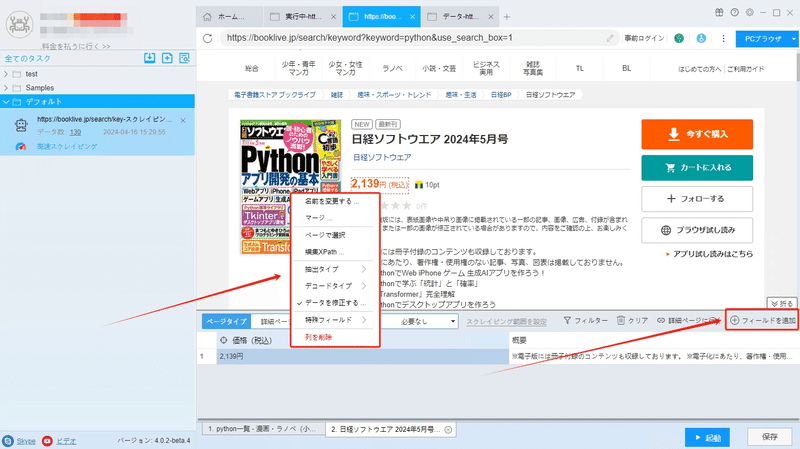Expand the test folder
This screenshot has width=800, height=449.
pos(6,74)
